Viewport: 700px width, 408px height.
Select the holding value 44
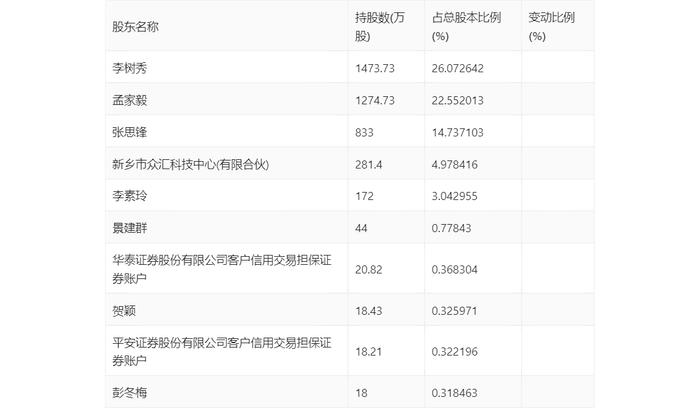point(361,228)
